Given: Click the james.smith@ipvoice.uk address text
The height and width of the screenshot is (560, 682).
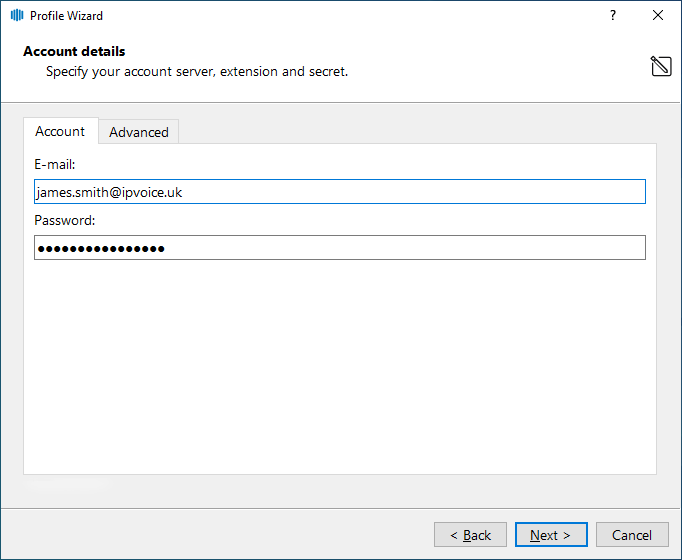Looking at the screenshot, I should (x=108, y=192).
